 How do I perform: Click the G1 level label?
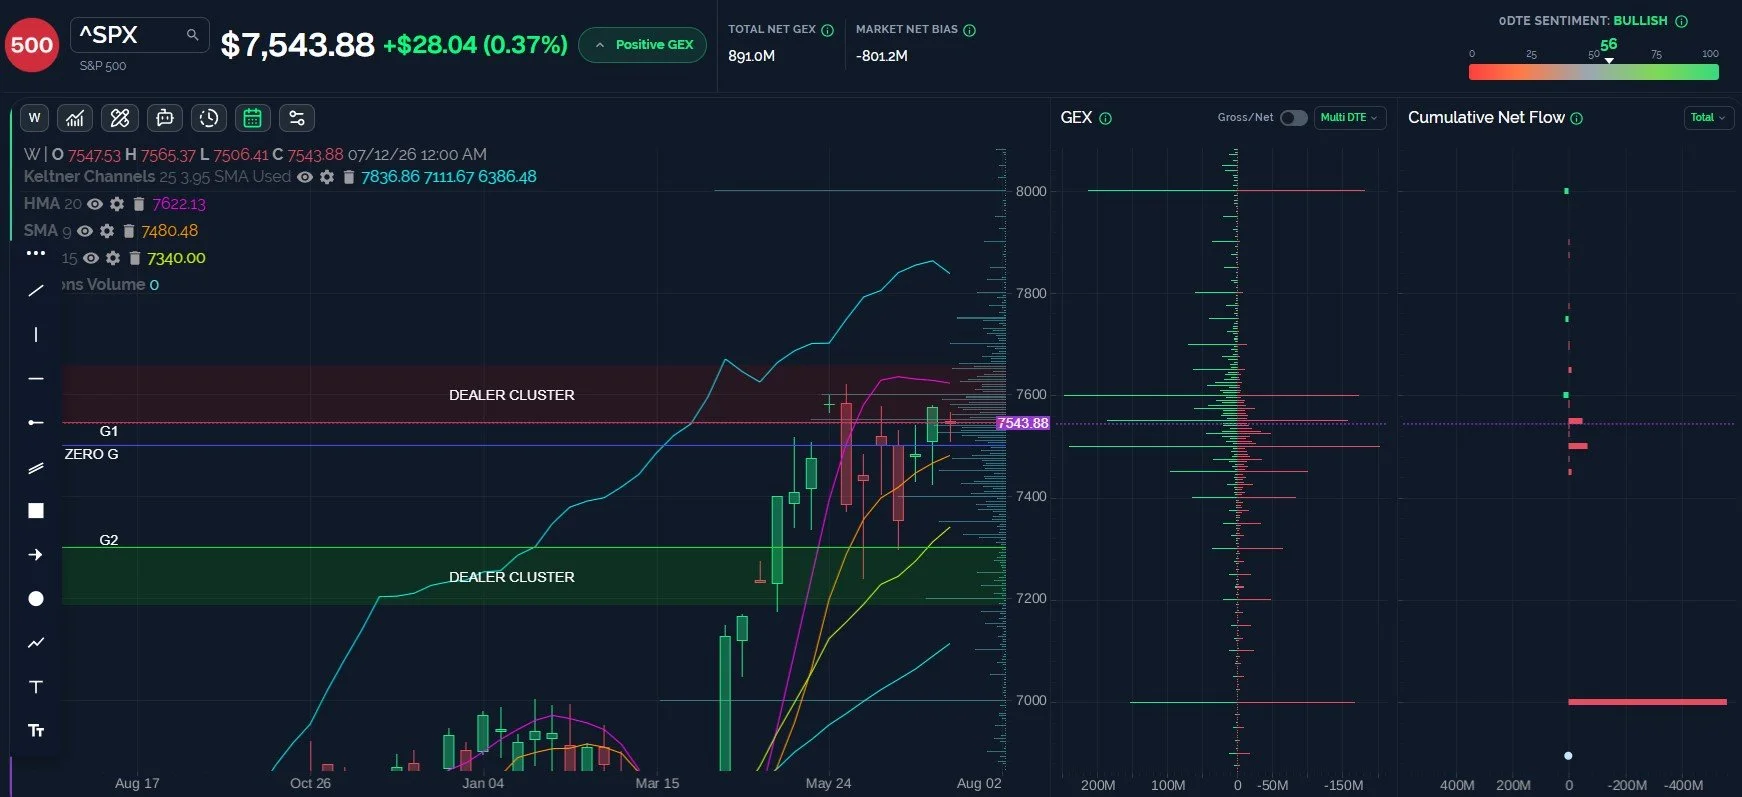point(109,431)
